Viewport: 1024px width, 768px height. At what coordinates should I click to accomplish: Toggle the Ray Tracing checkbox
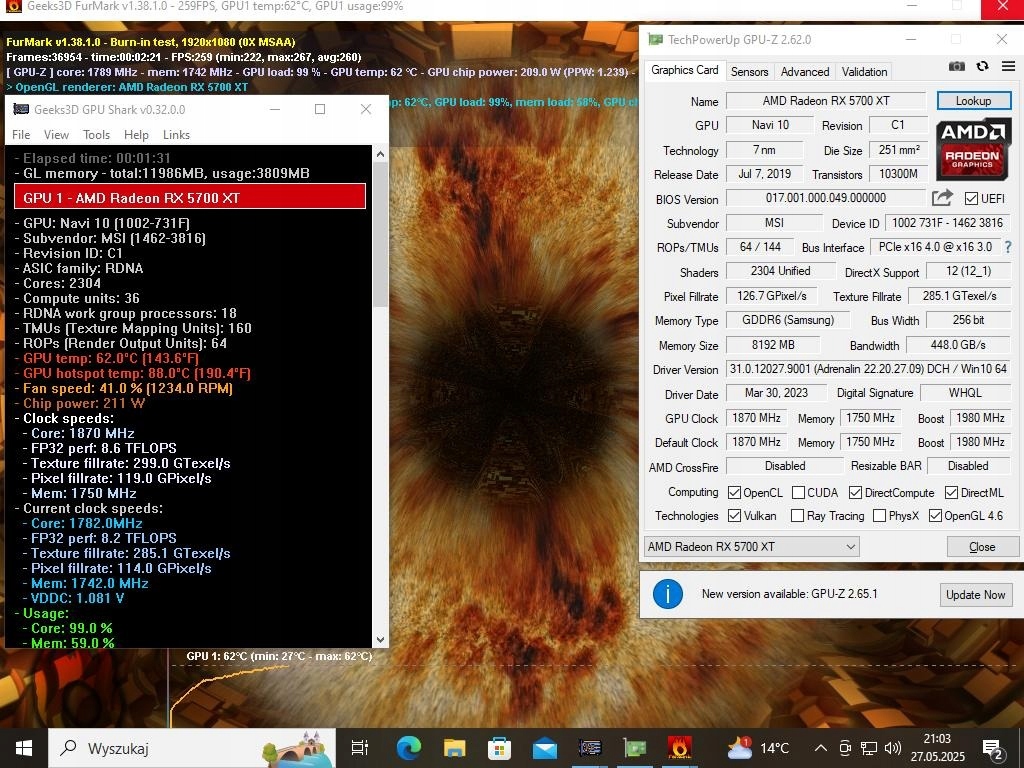[x=797, y=516]
